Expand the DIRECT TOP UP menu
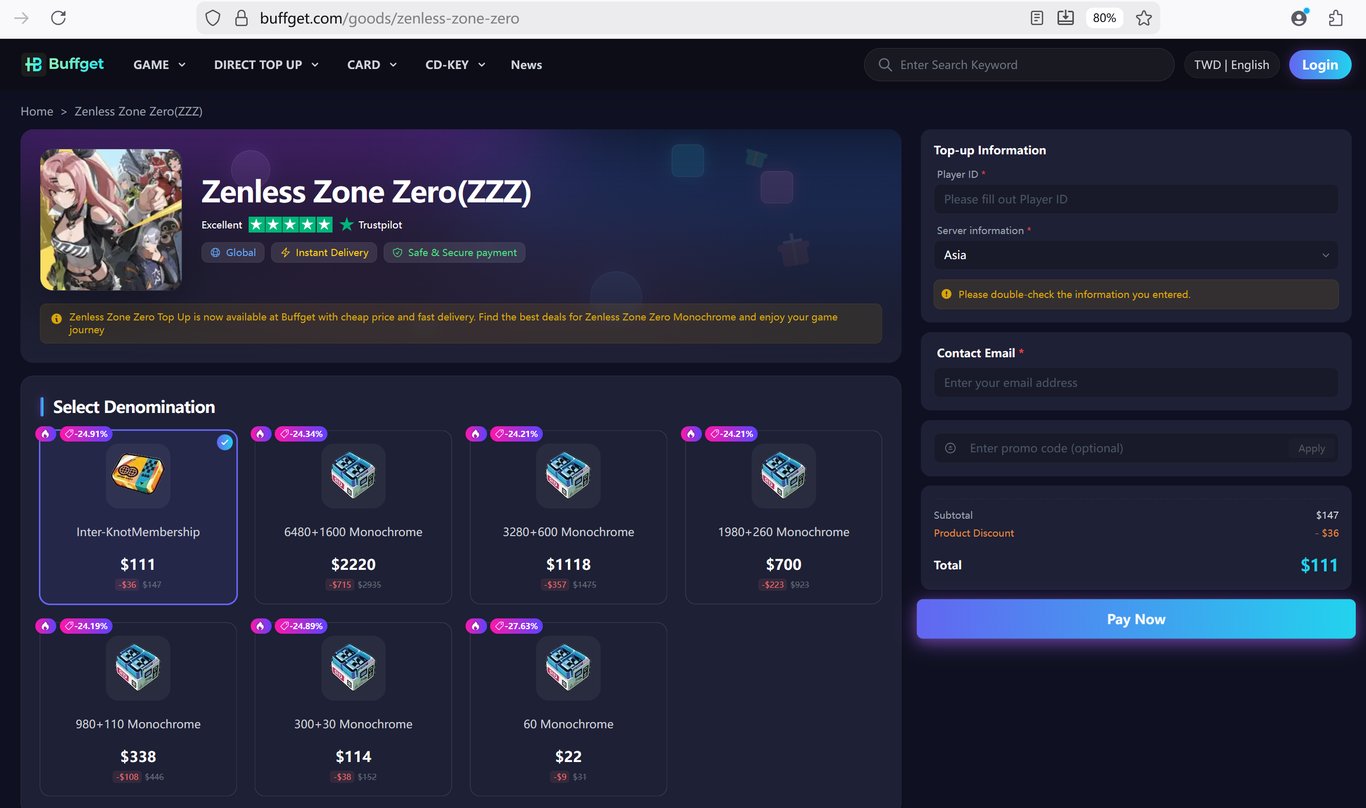1366x808 pixels. (x=266, y=65)
